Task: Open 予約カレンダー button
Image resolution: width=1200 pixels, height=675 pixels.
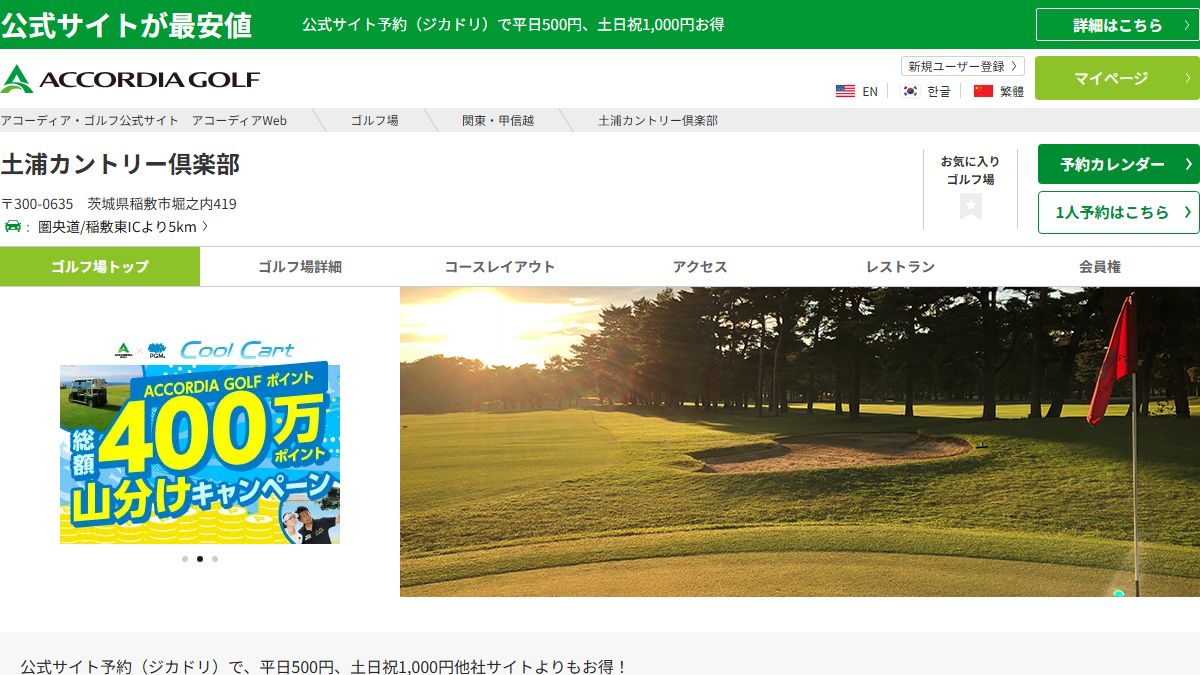Action: click(x=1118, y=164)
